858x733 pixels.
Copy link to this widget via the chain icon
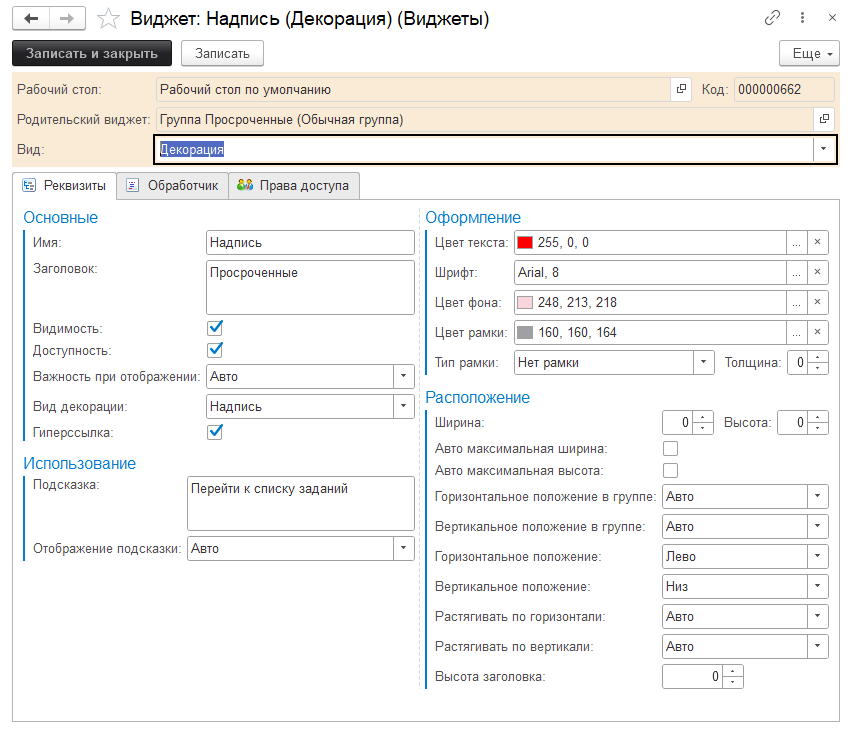[x=772, y=18]
